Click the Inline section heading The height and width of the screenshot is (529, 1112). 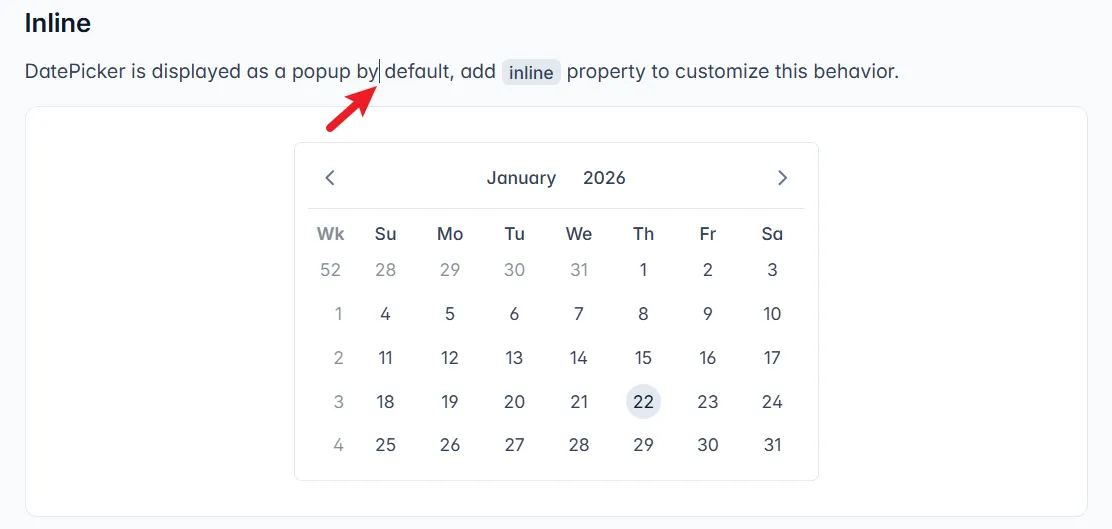coord(58,22)
